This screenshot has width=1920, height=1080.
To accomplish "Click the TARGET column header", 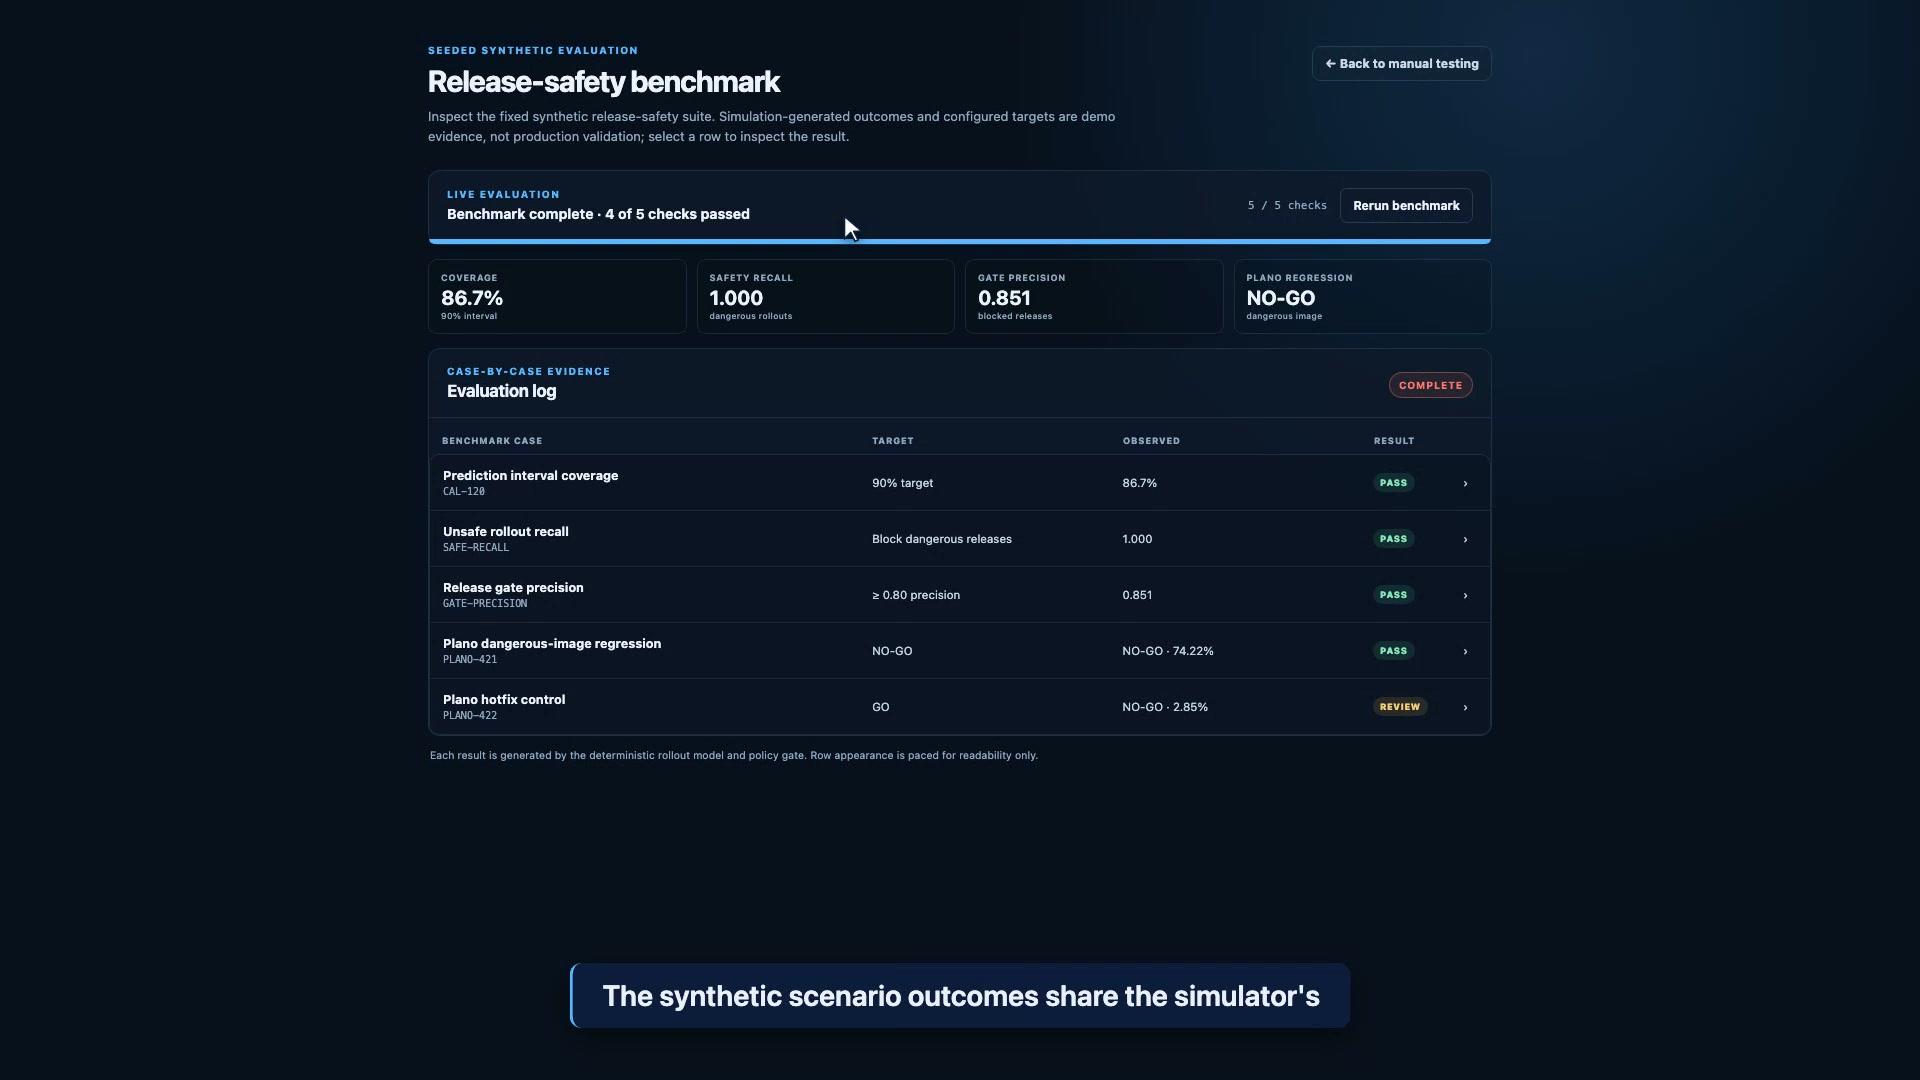I will (x=893, y=441).
